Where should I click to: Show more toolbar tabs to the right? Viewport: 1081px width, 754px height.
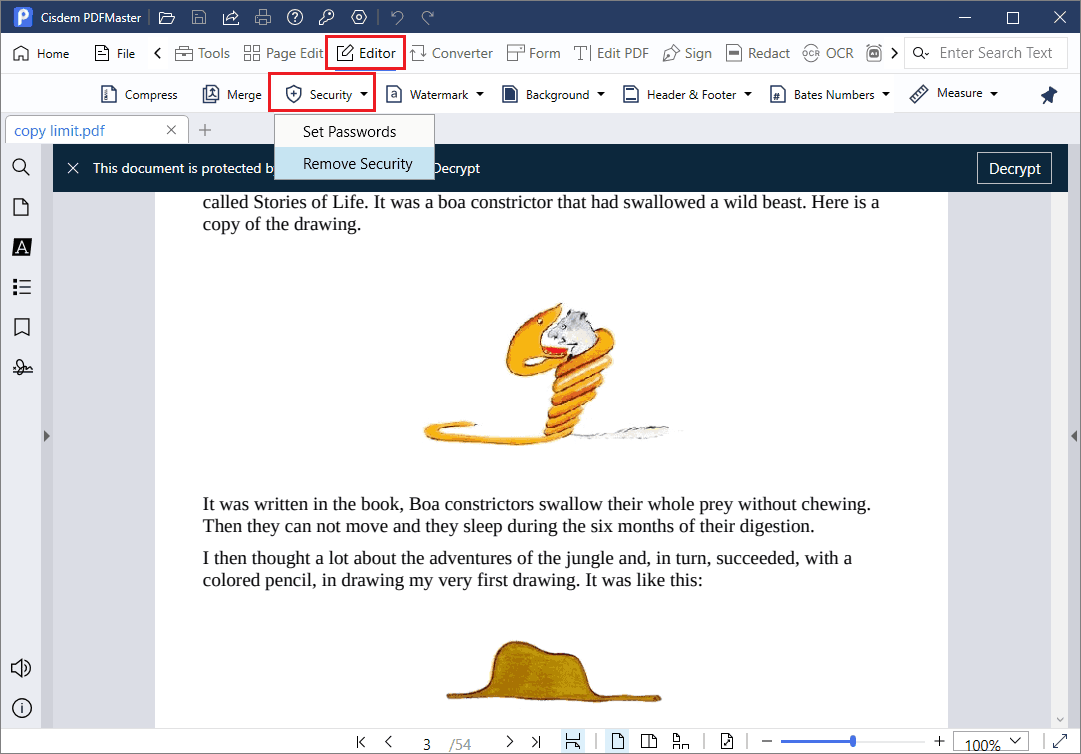tap(894, 53)
